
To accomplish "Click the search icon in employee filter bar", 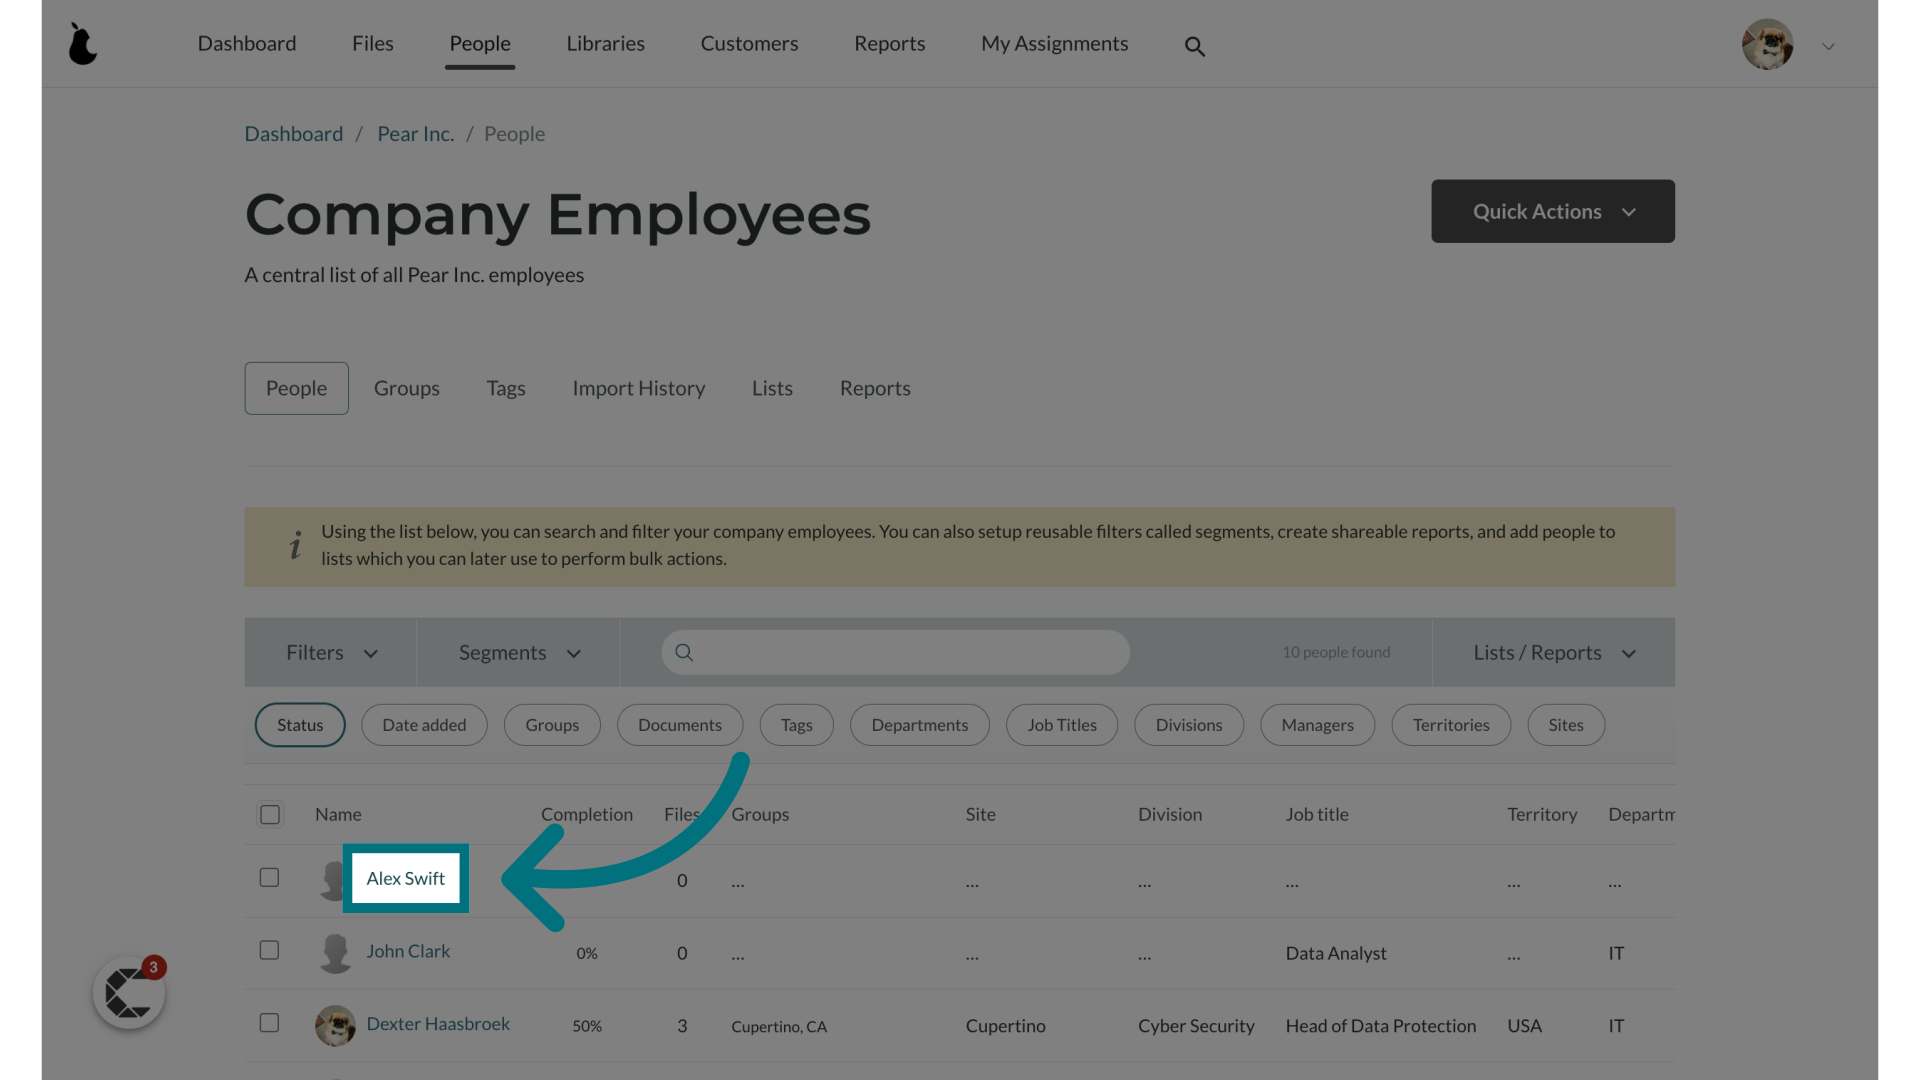I will [x=684, y=651].
